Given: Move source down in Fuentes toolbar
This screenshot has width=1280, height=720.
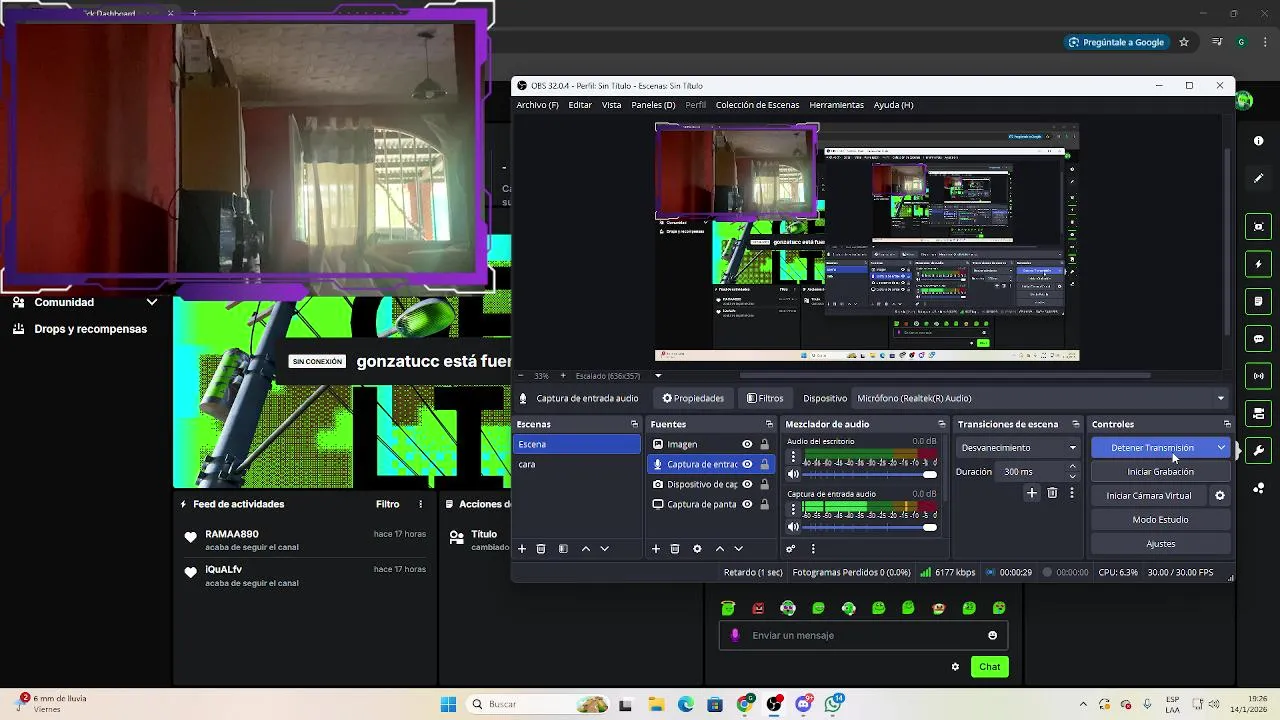Looking at the screenshot, I should pyautogui.click(x=738, y=549).
